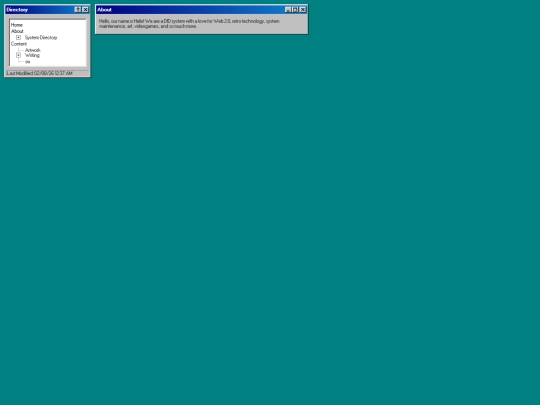Click the Last Modified status bar text
Viewport: 540px width, 405px height.
tap(40, 73)
